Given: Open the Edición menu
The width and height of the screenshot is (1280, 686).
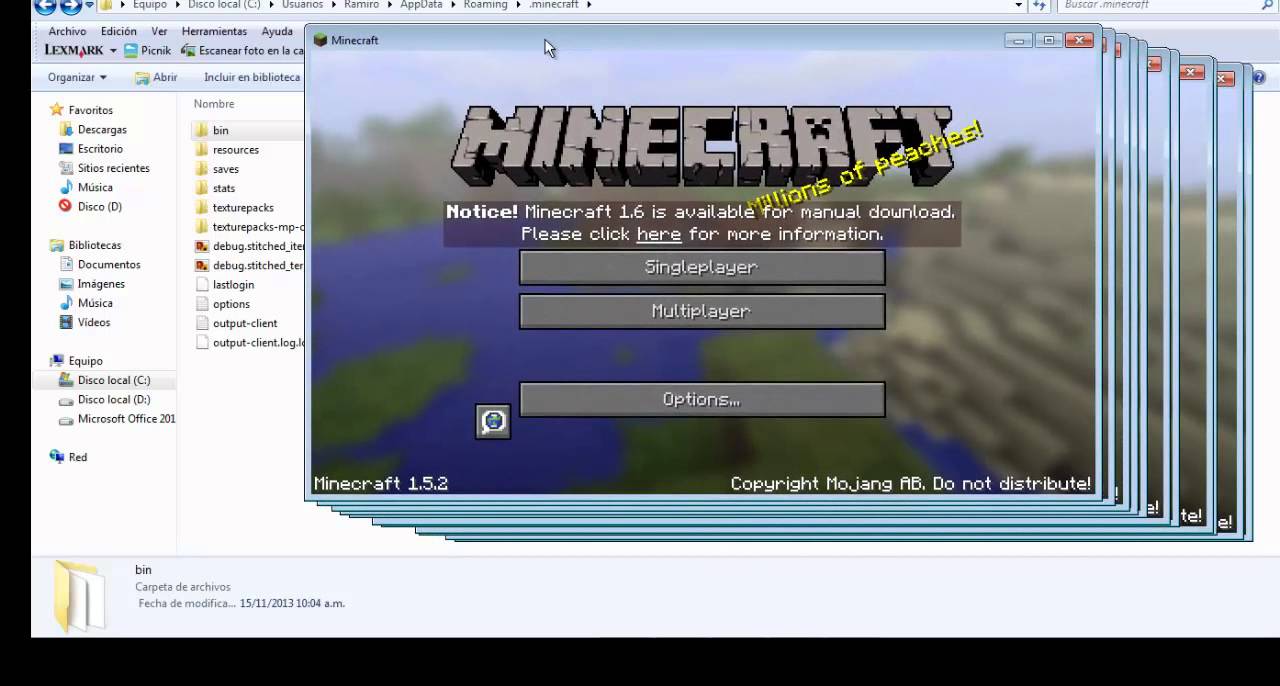Looking at the screenshot, I should click(x=118, y=32).
